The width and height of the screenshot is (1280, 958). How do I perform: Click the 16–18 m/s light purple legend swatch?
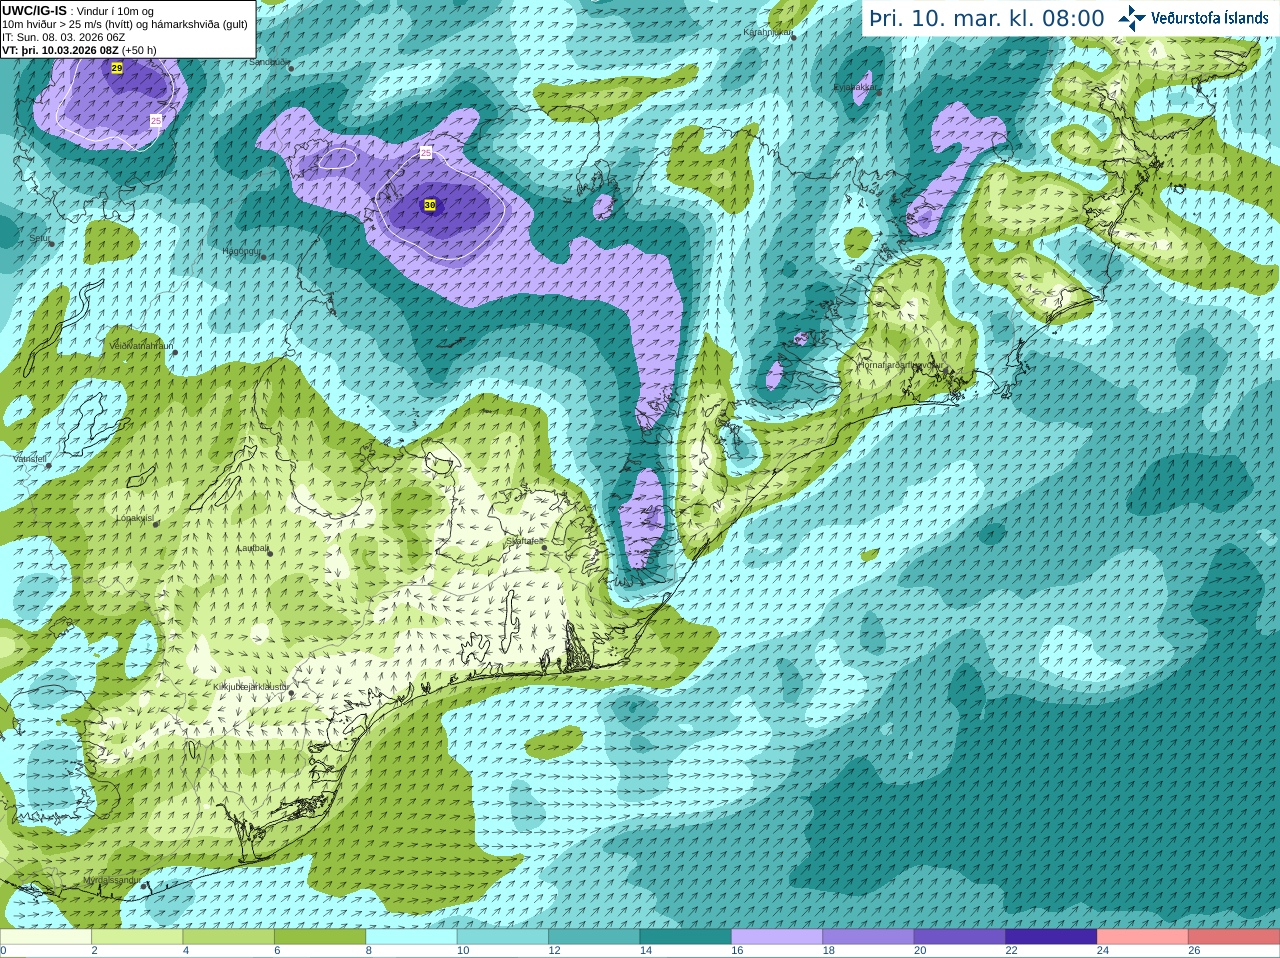777,937
